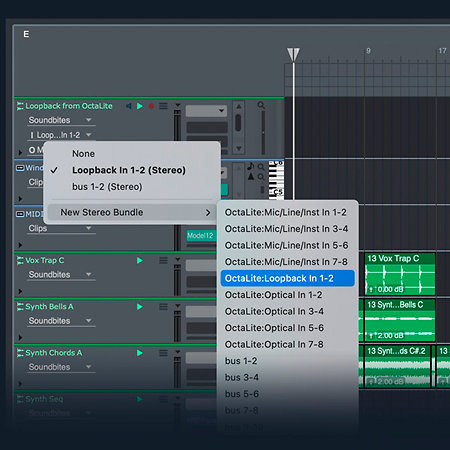Select OctaLite:Loopback In 1-2 highlighted entry
This screenshot has height=450, width=450.
(287, 278)
